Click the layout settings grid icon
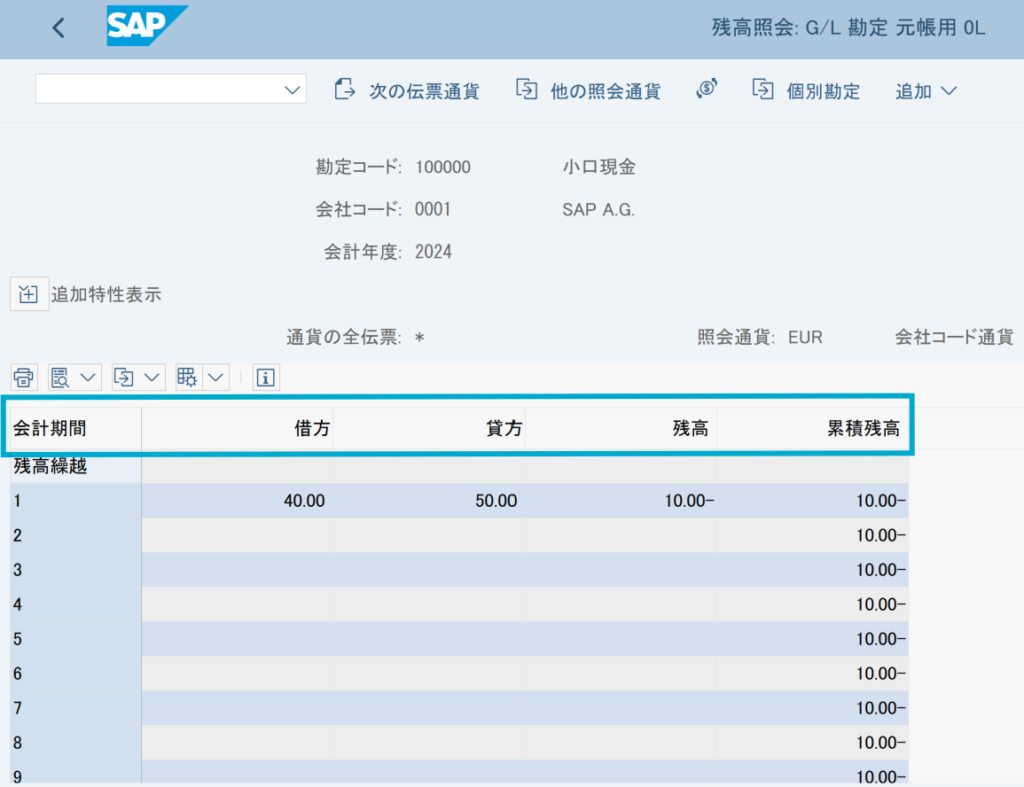This screenshot has height=787, width=1024. (x=186, y=377)
